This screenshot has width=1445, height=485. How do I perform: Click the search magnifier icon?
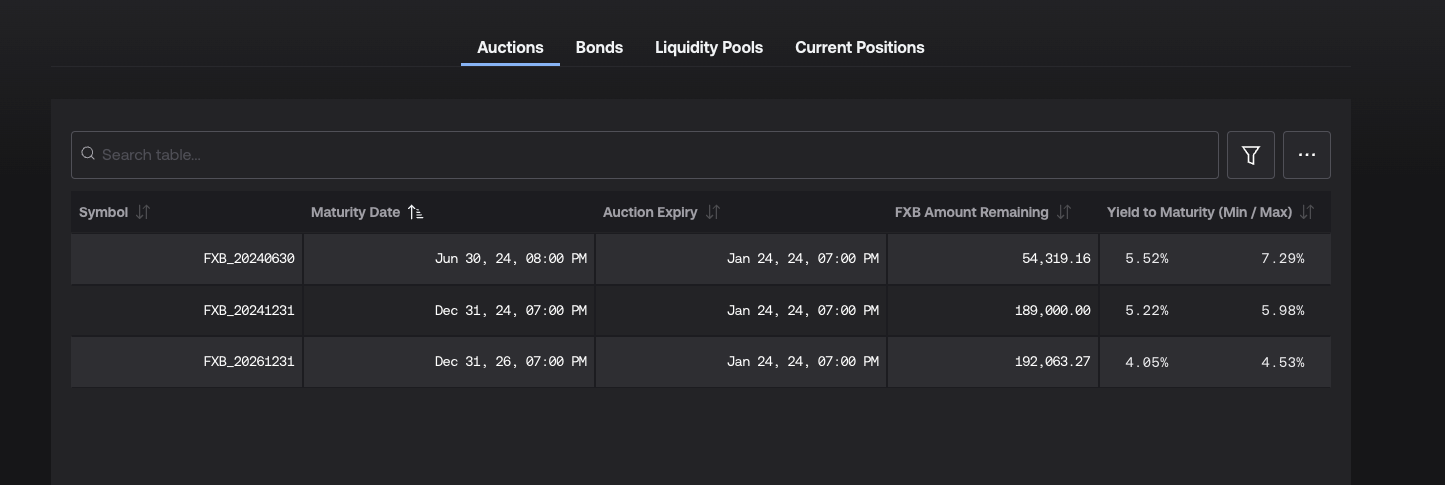pyautogui.click(x=88, y=154)
